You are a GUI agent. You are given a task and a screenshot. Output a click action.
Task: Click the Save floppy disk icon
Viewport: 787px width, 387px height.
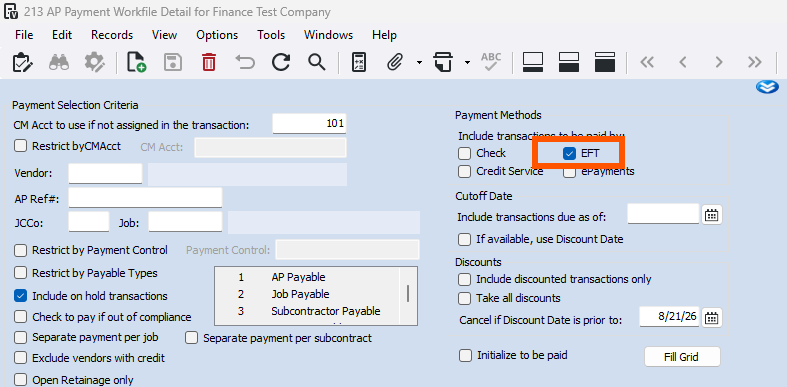click(173, 62)
